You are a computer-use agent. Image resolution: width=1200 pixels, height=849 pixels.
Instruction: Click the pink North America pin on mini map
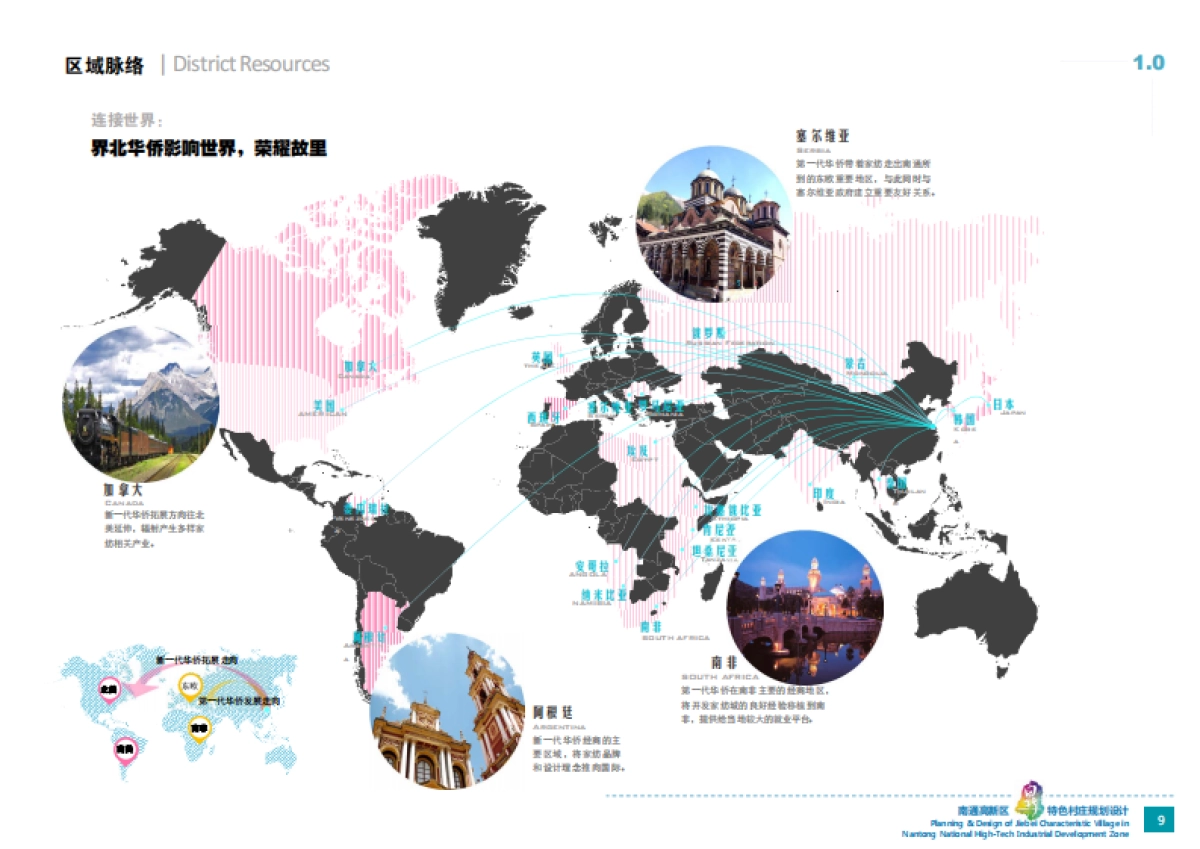109,690
